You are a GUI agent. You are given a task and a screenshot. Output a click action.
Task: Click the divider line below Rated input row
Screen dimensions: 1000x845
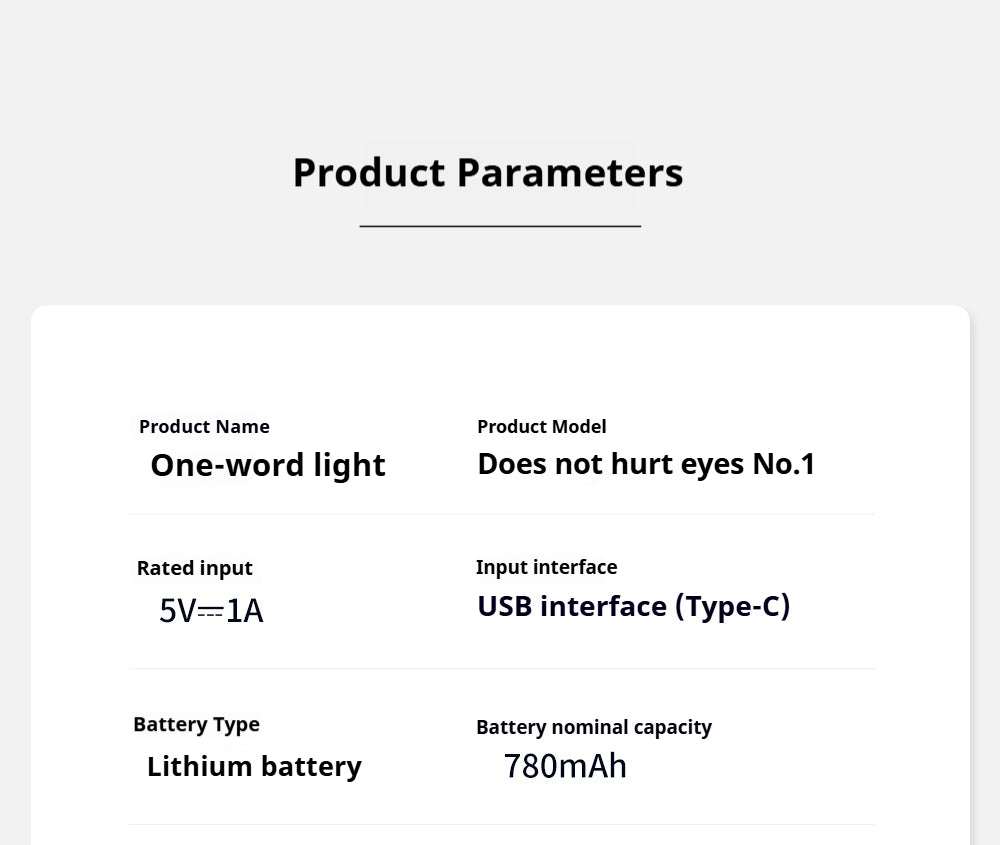click(x=501, y=668)
